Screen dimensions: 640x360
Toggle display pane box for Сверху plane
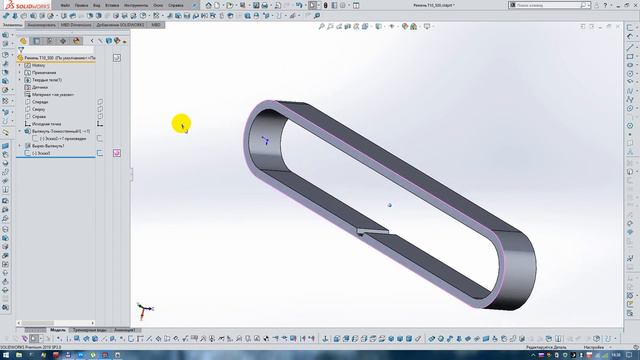coord(100,109)
